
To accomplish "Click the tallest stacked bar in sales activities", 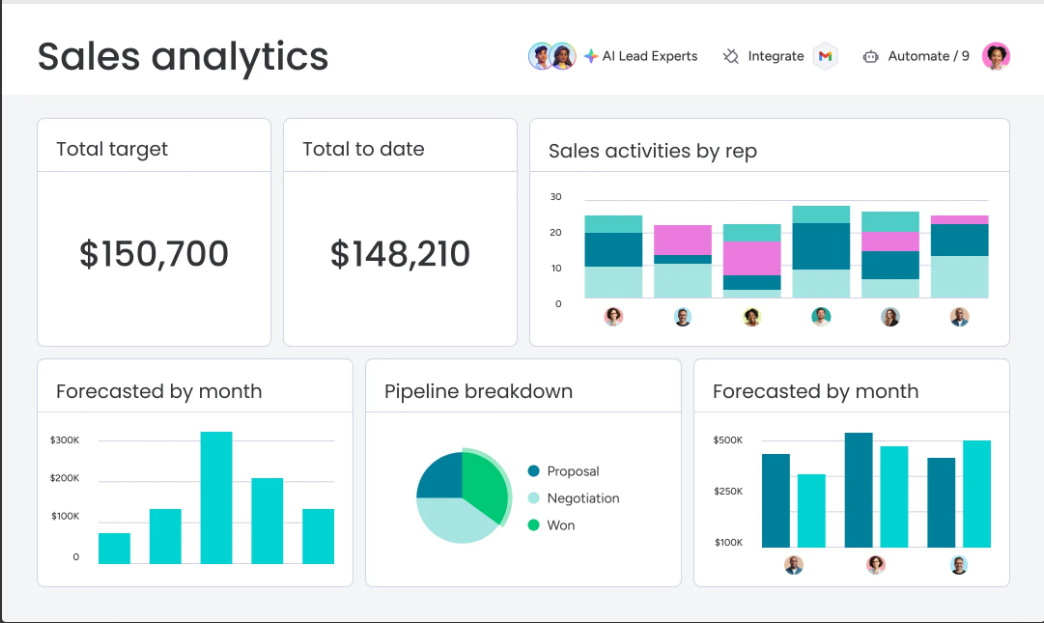I will [x=821, y=252].
